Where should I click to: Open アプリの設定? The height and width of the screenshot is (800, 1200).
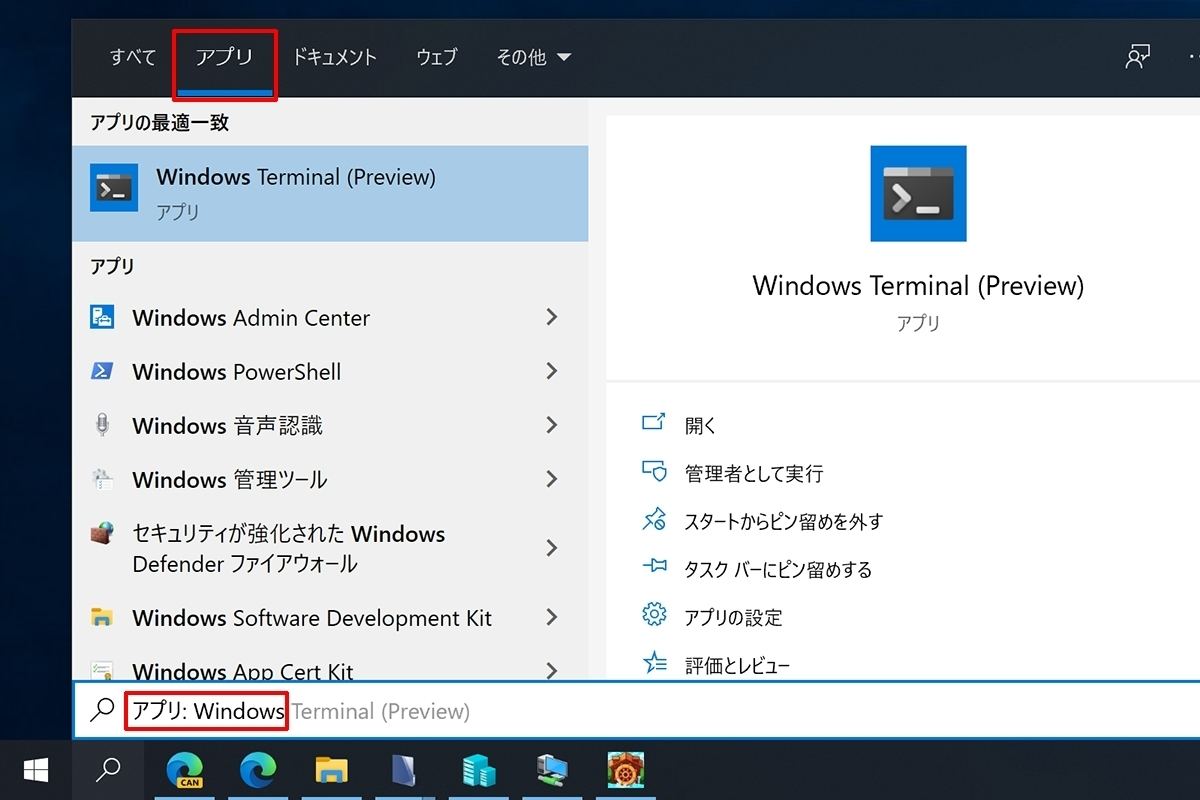pyautogui.click(x=733, y=617)
